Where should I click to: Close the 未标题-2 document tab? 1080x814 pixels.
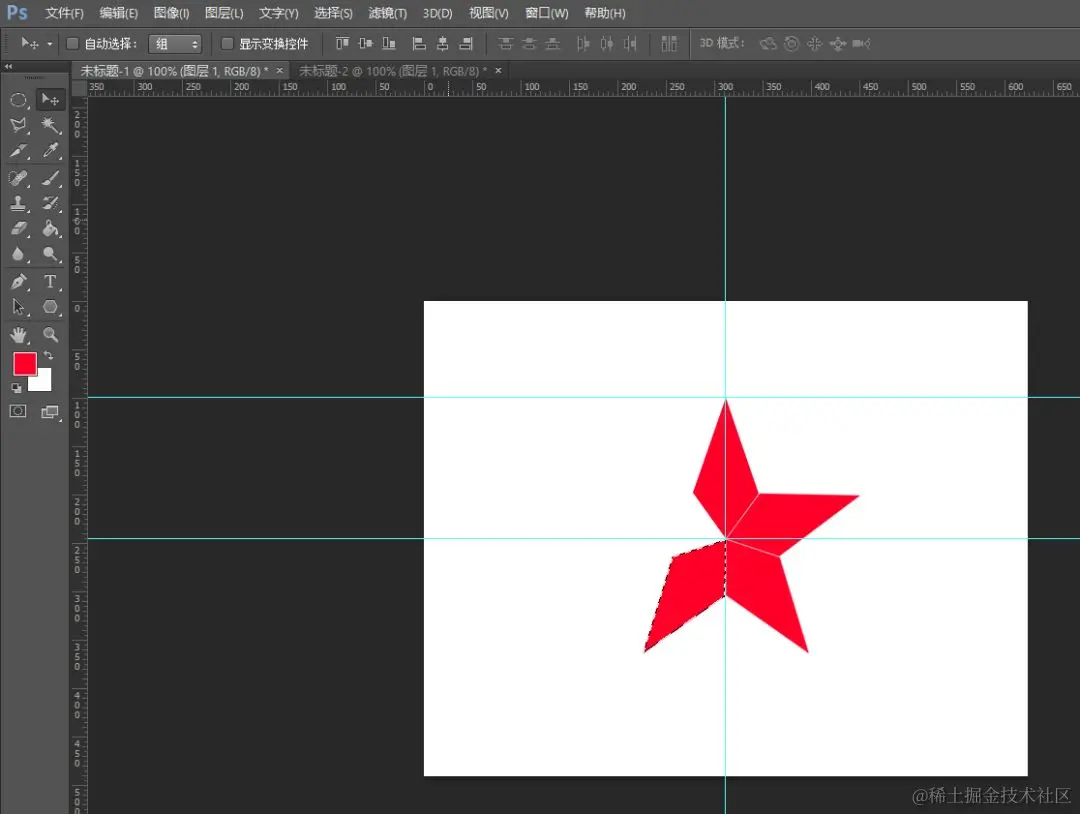click(498, 71)
